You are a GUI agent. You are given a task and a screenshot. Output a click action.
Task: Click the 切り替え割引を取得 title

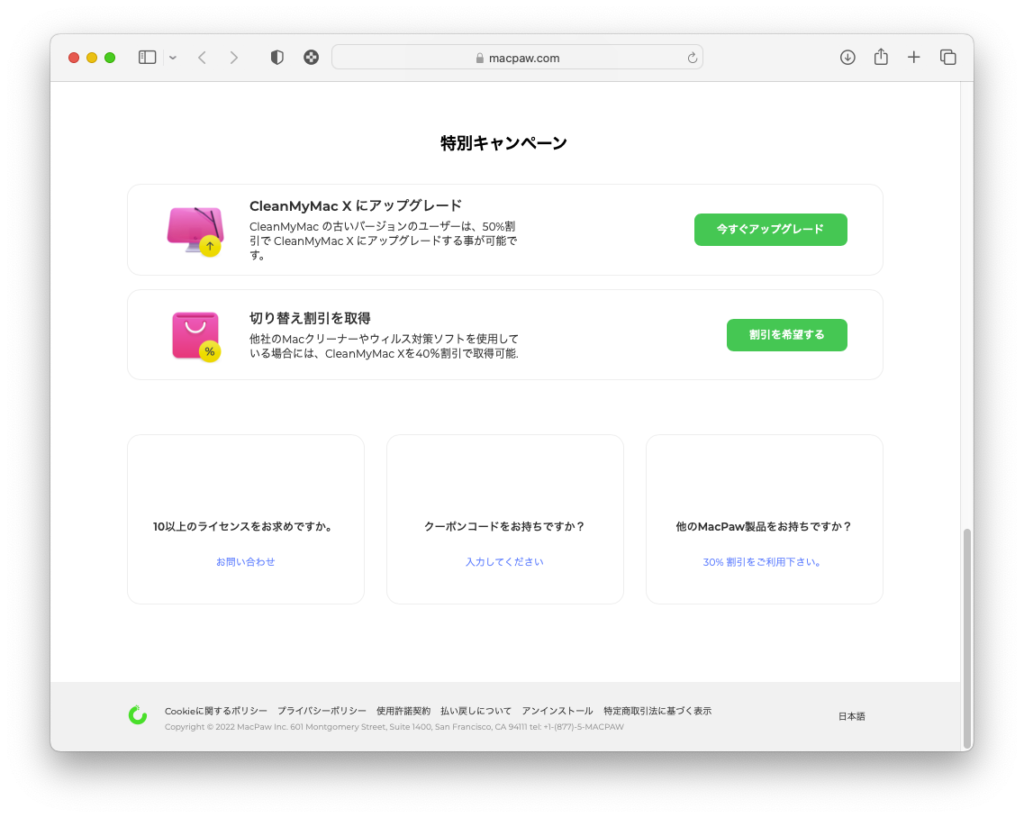pyautogui.click(x=310, y=318)
